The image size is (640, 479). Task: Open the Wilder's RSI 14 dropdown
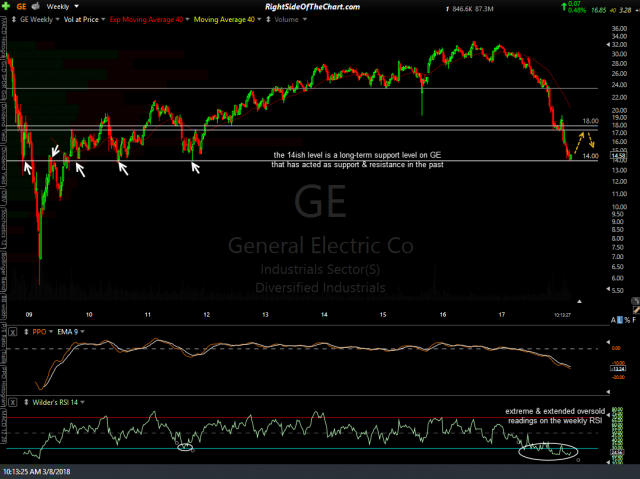[x=82, y=402]
